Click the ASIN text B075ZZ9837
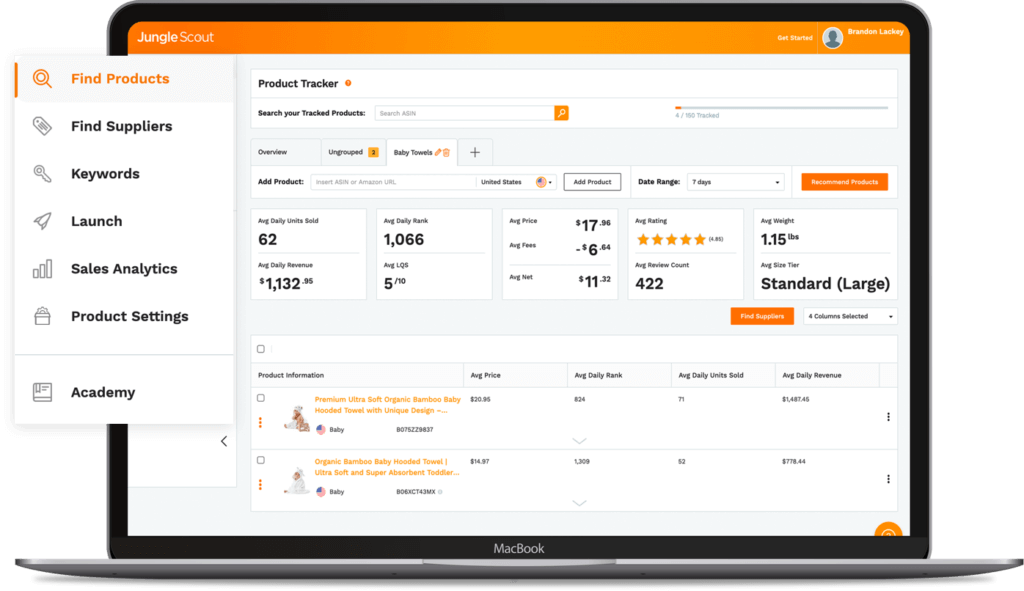Screen dimensions: 1024x591 click(415, 430)
